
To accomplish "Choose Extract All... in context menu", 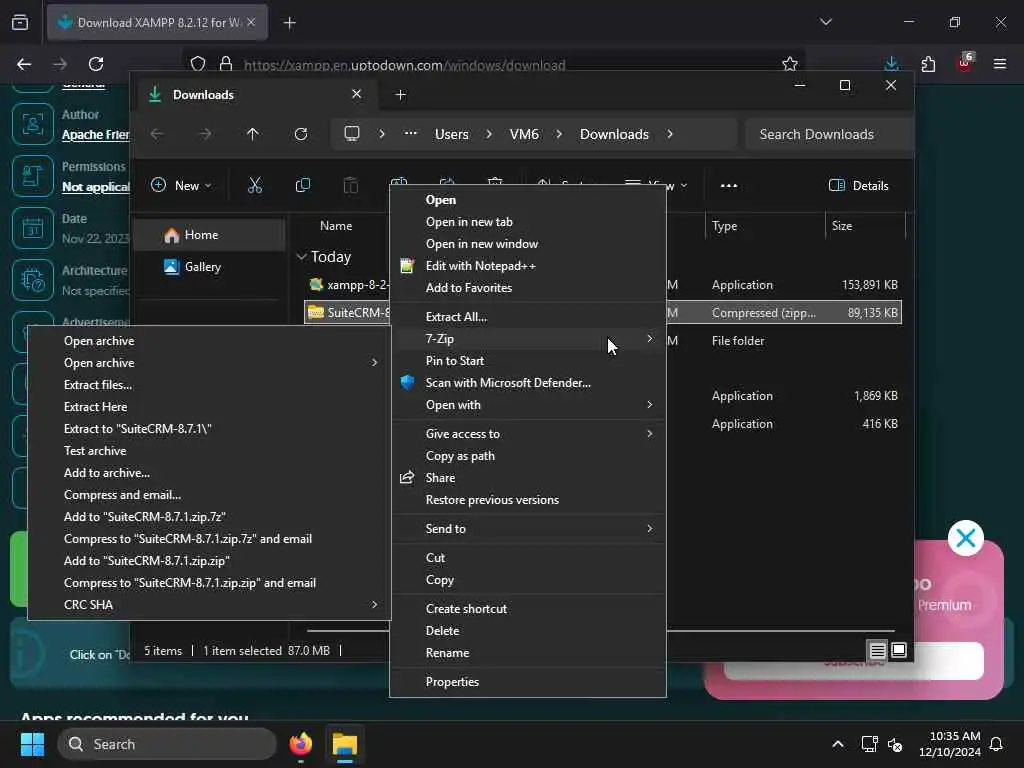I will click(x=528, y=317).
